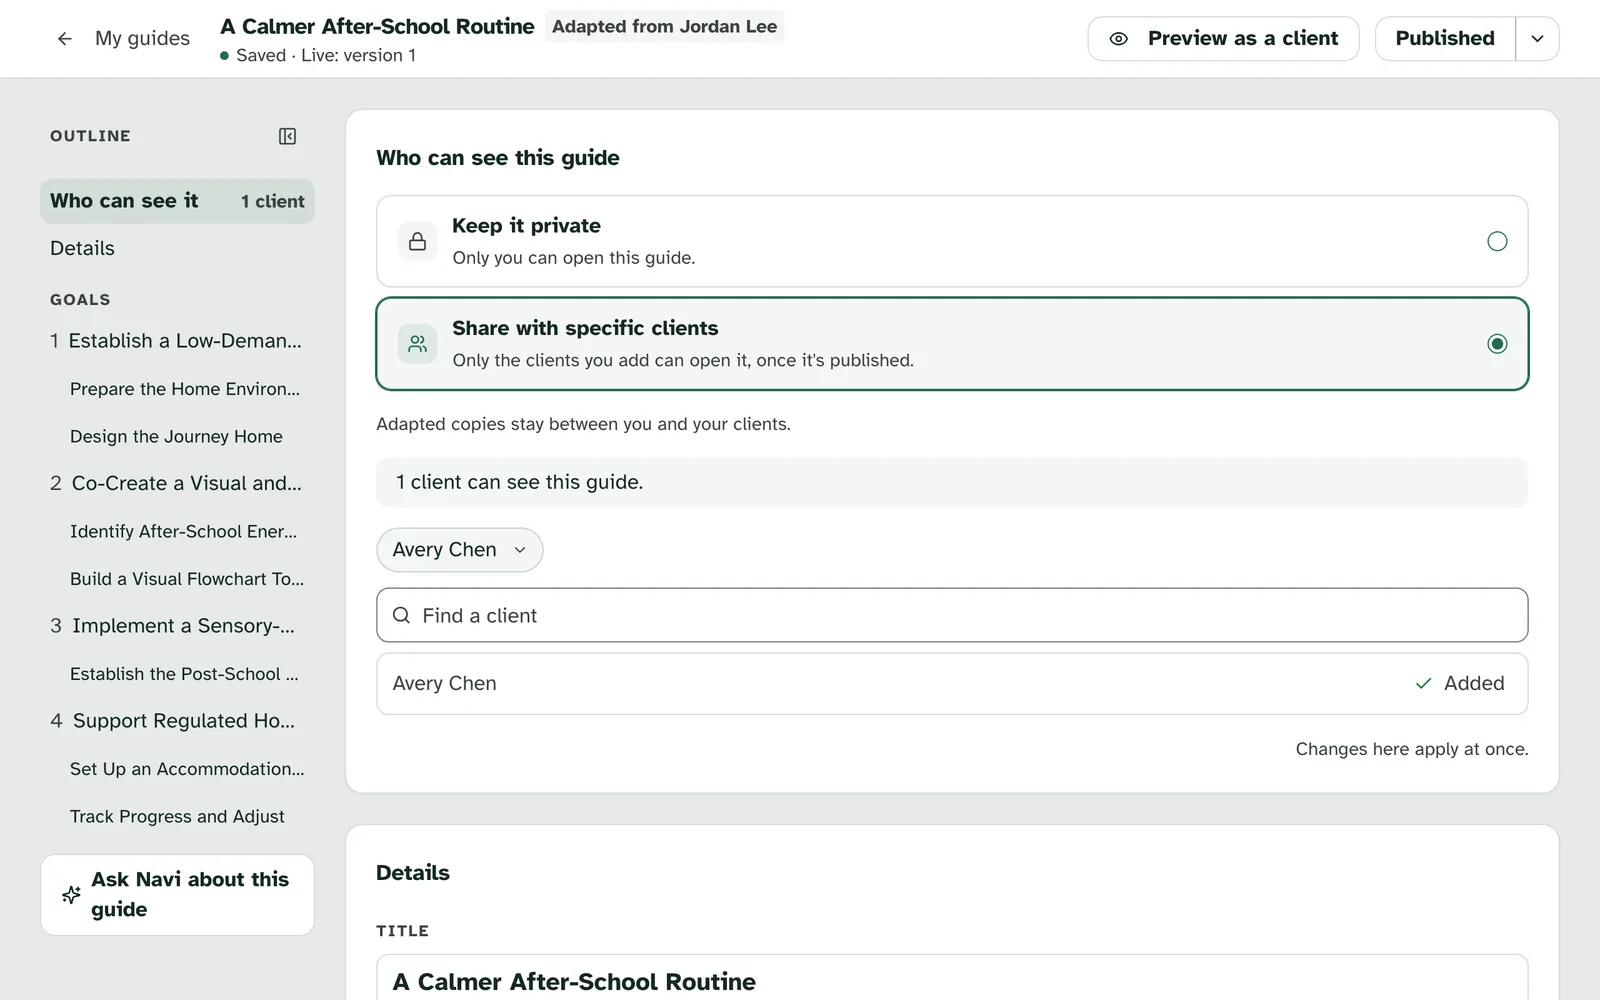
Task: Click the guide title field in Details
Action: tap(952, 980)
